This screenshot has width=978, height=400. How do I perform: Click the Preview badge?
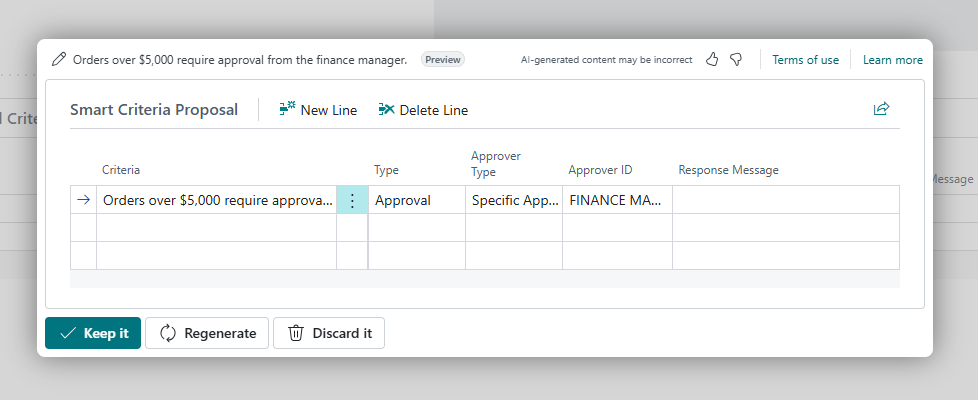coord(443,60)
